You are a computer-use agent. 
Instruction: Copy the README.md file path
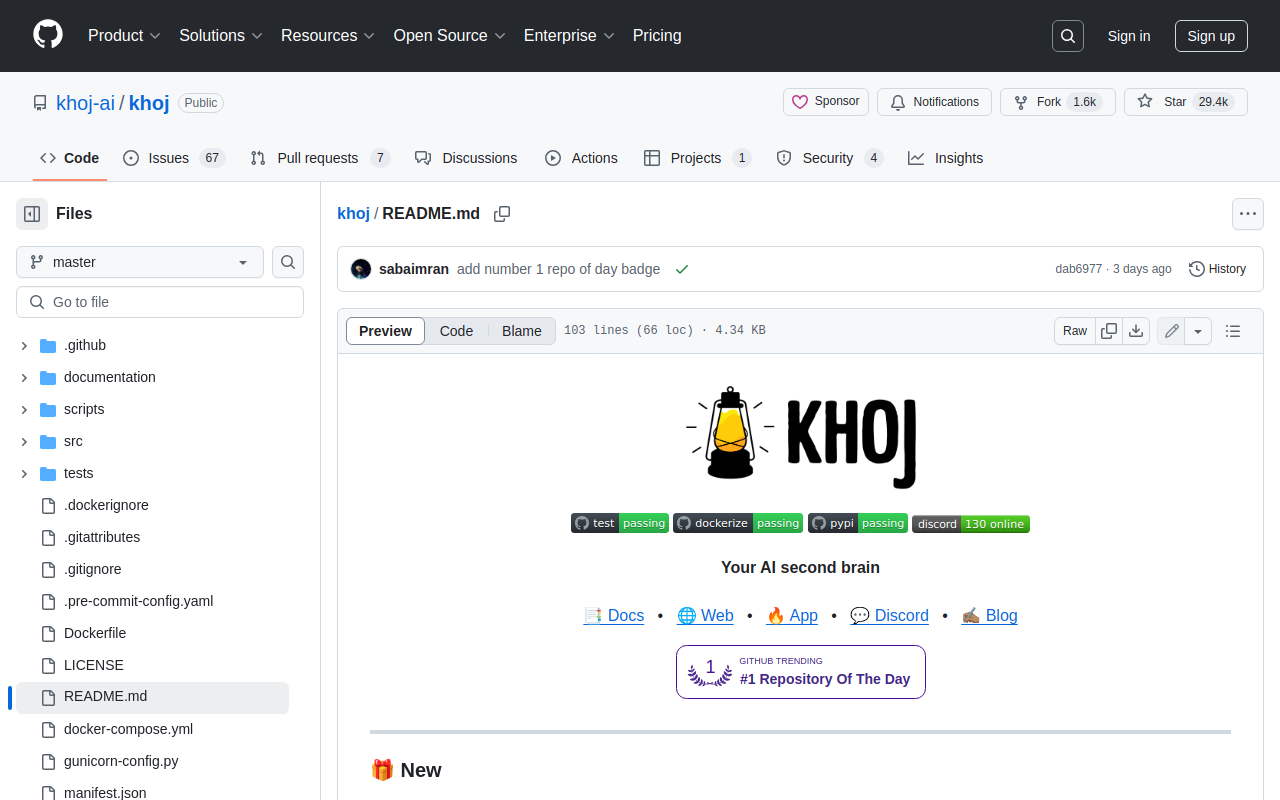[x=502, y=214]
